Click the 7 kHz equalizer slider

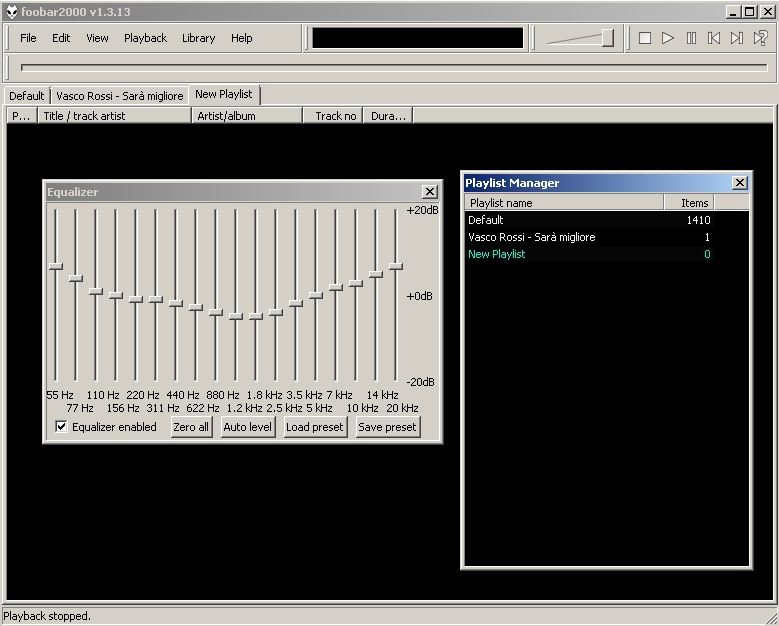336,287
